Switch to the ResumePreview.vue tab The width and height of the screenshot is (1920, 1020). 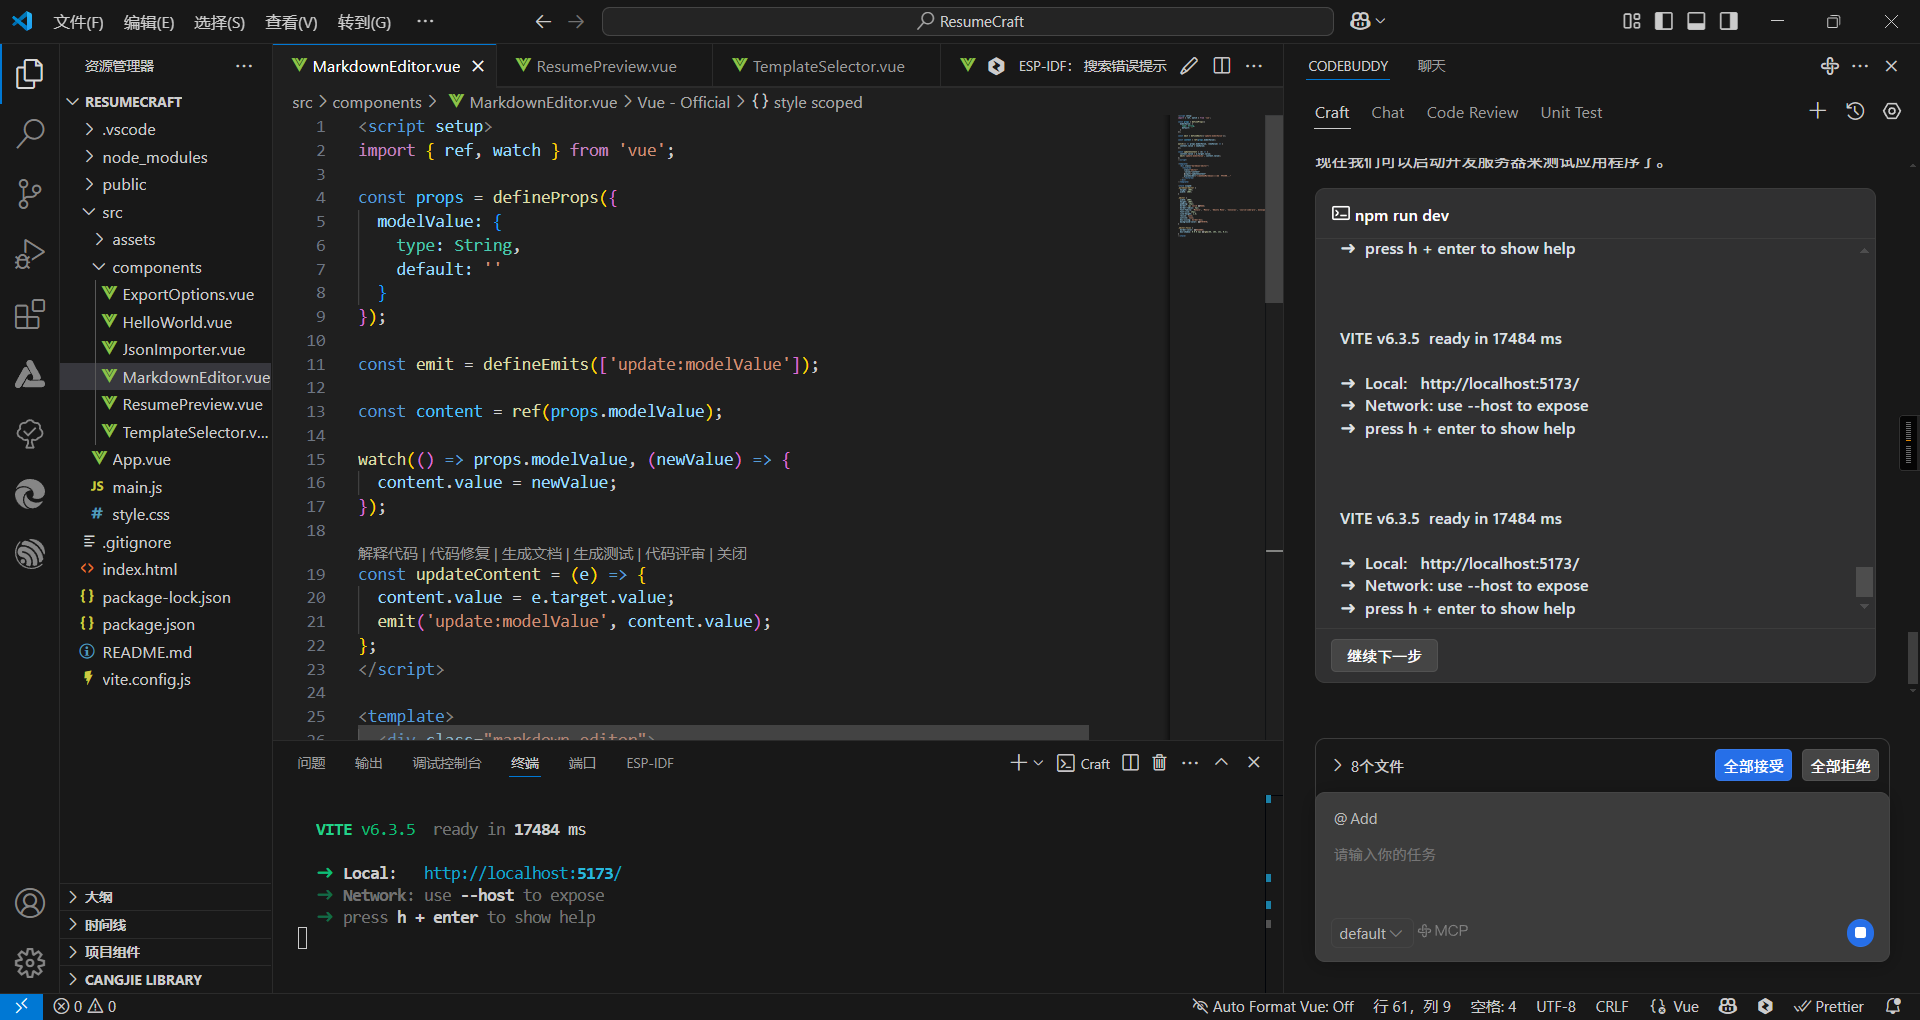pyautogui.click(x=606, y=66)
